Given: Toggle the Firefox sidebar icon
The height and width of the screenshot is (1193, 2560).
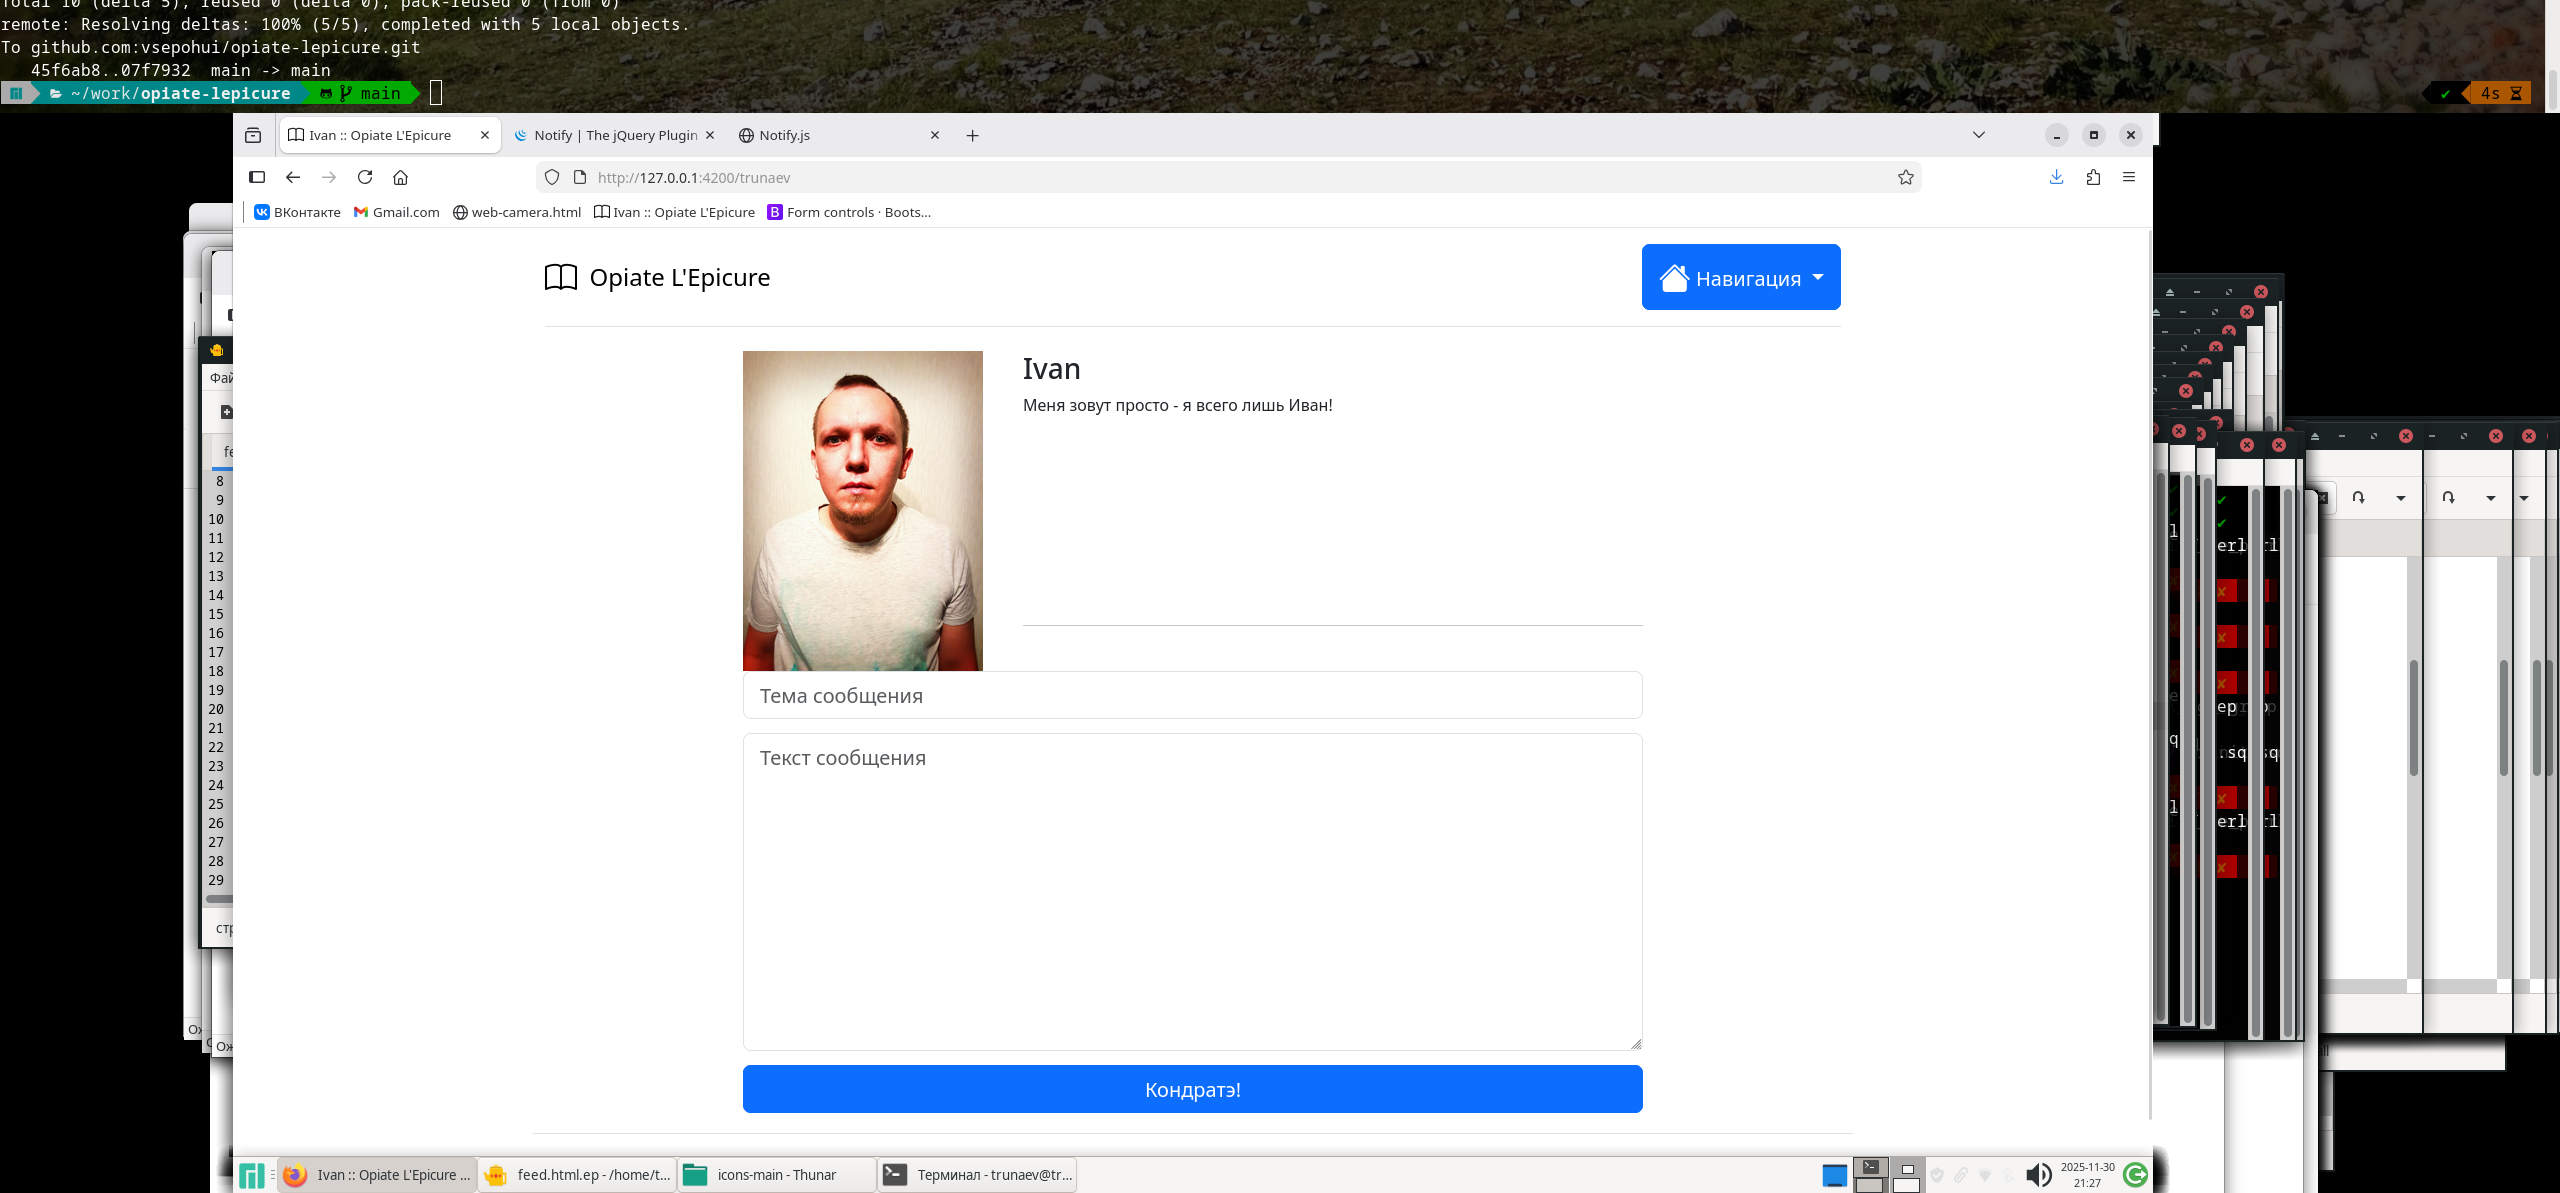Looking at the screenshot, I should coord(257,177).
